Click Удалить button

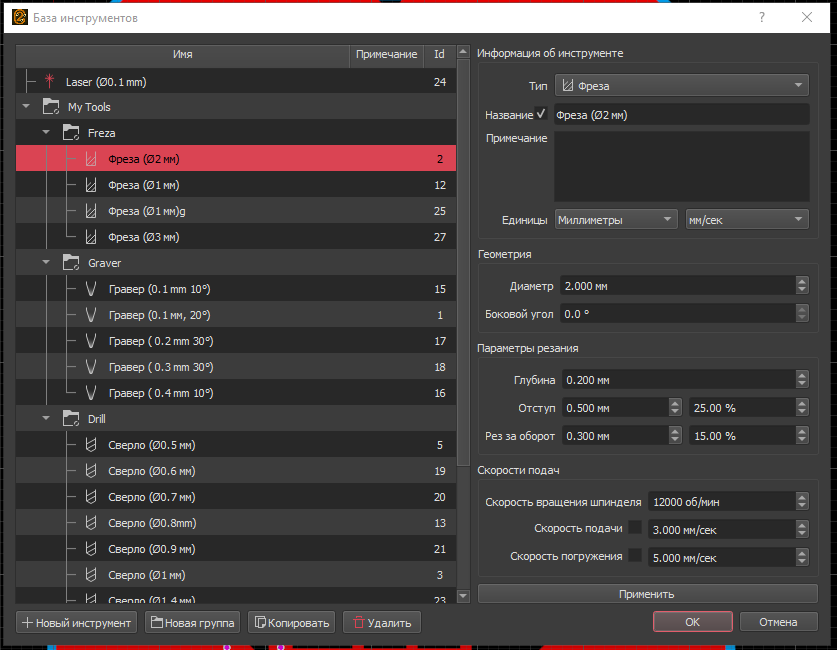[x=382, y=622]
